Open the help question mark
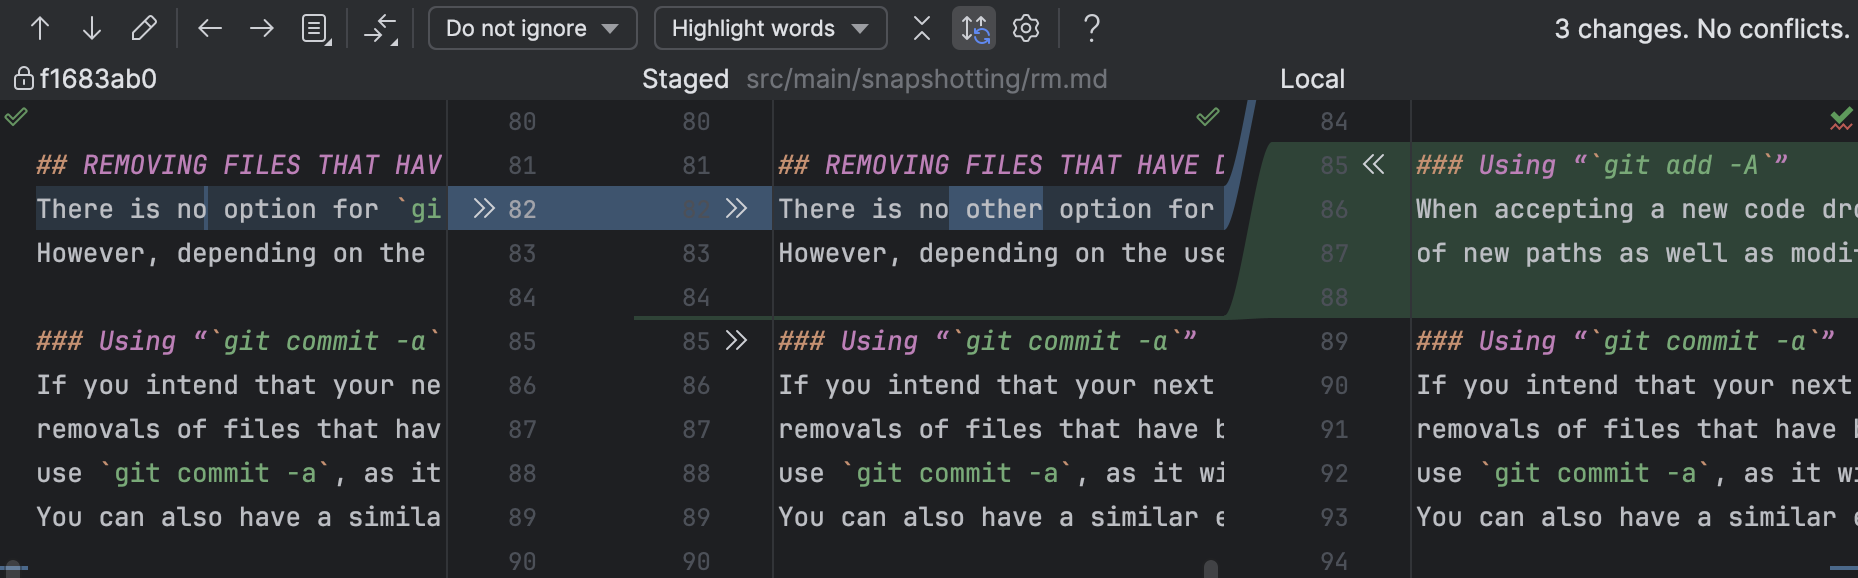 coord(1091,28)
